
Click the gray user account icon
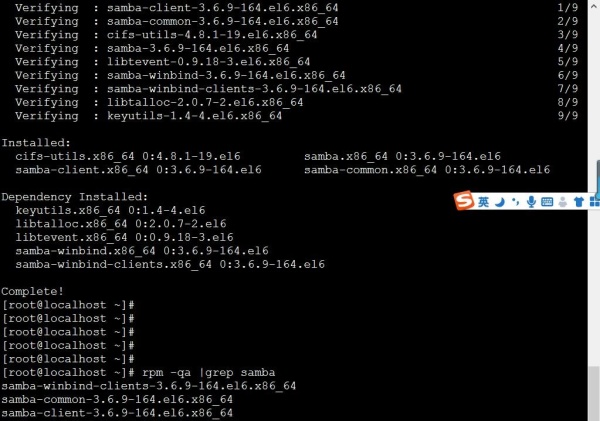(562, 202)
